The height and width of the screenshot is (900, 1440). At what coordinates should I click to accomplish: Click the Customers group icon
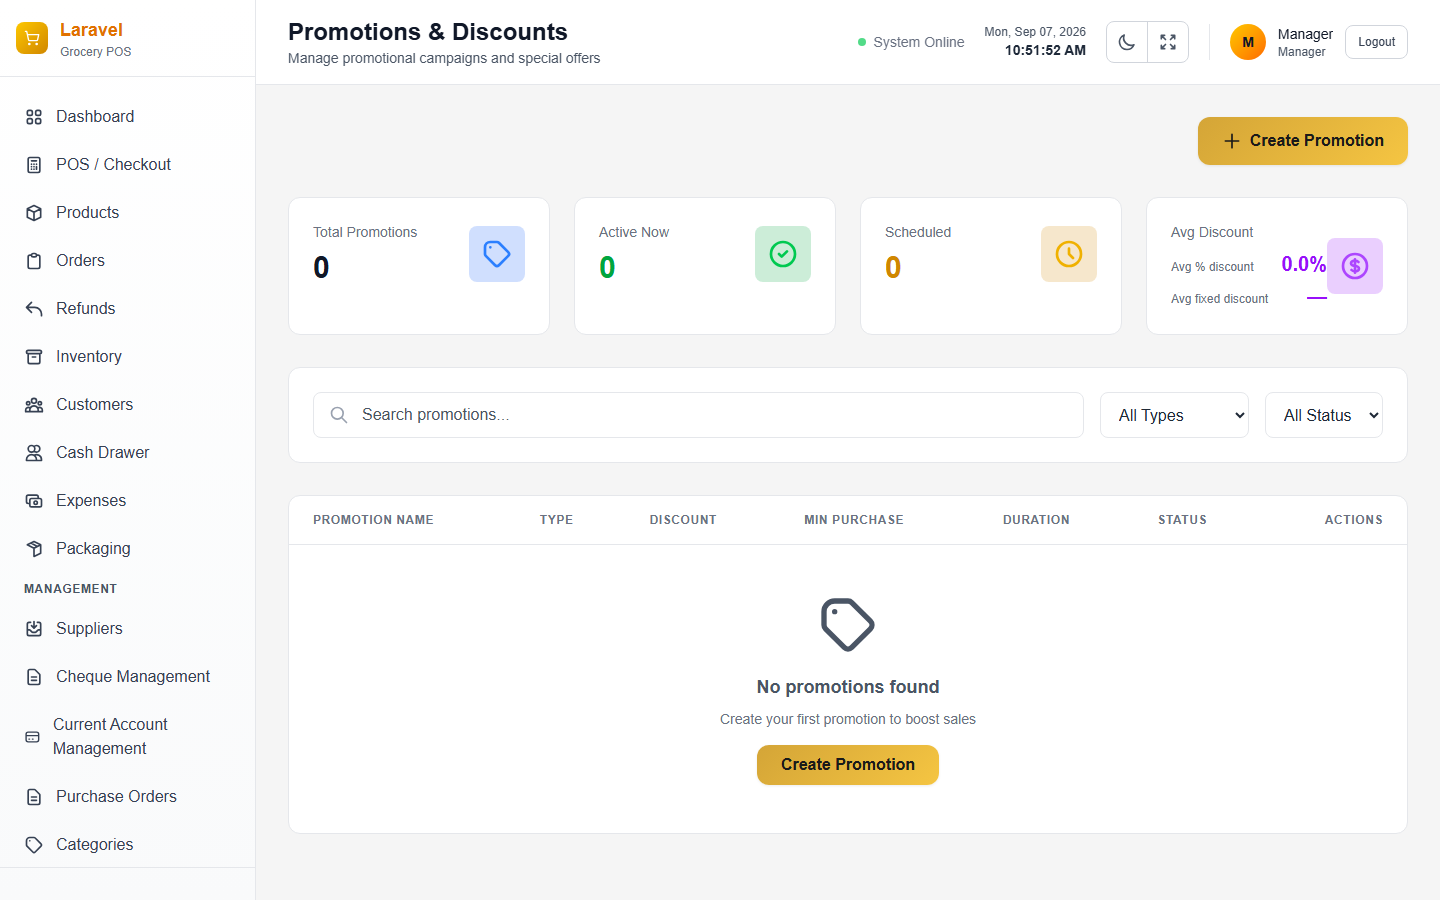click(34, 405)
